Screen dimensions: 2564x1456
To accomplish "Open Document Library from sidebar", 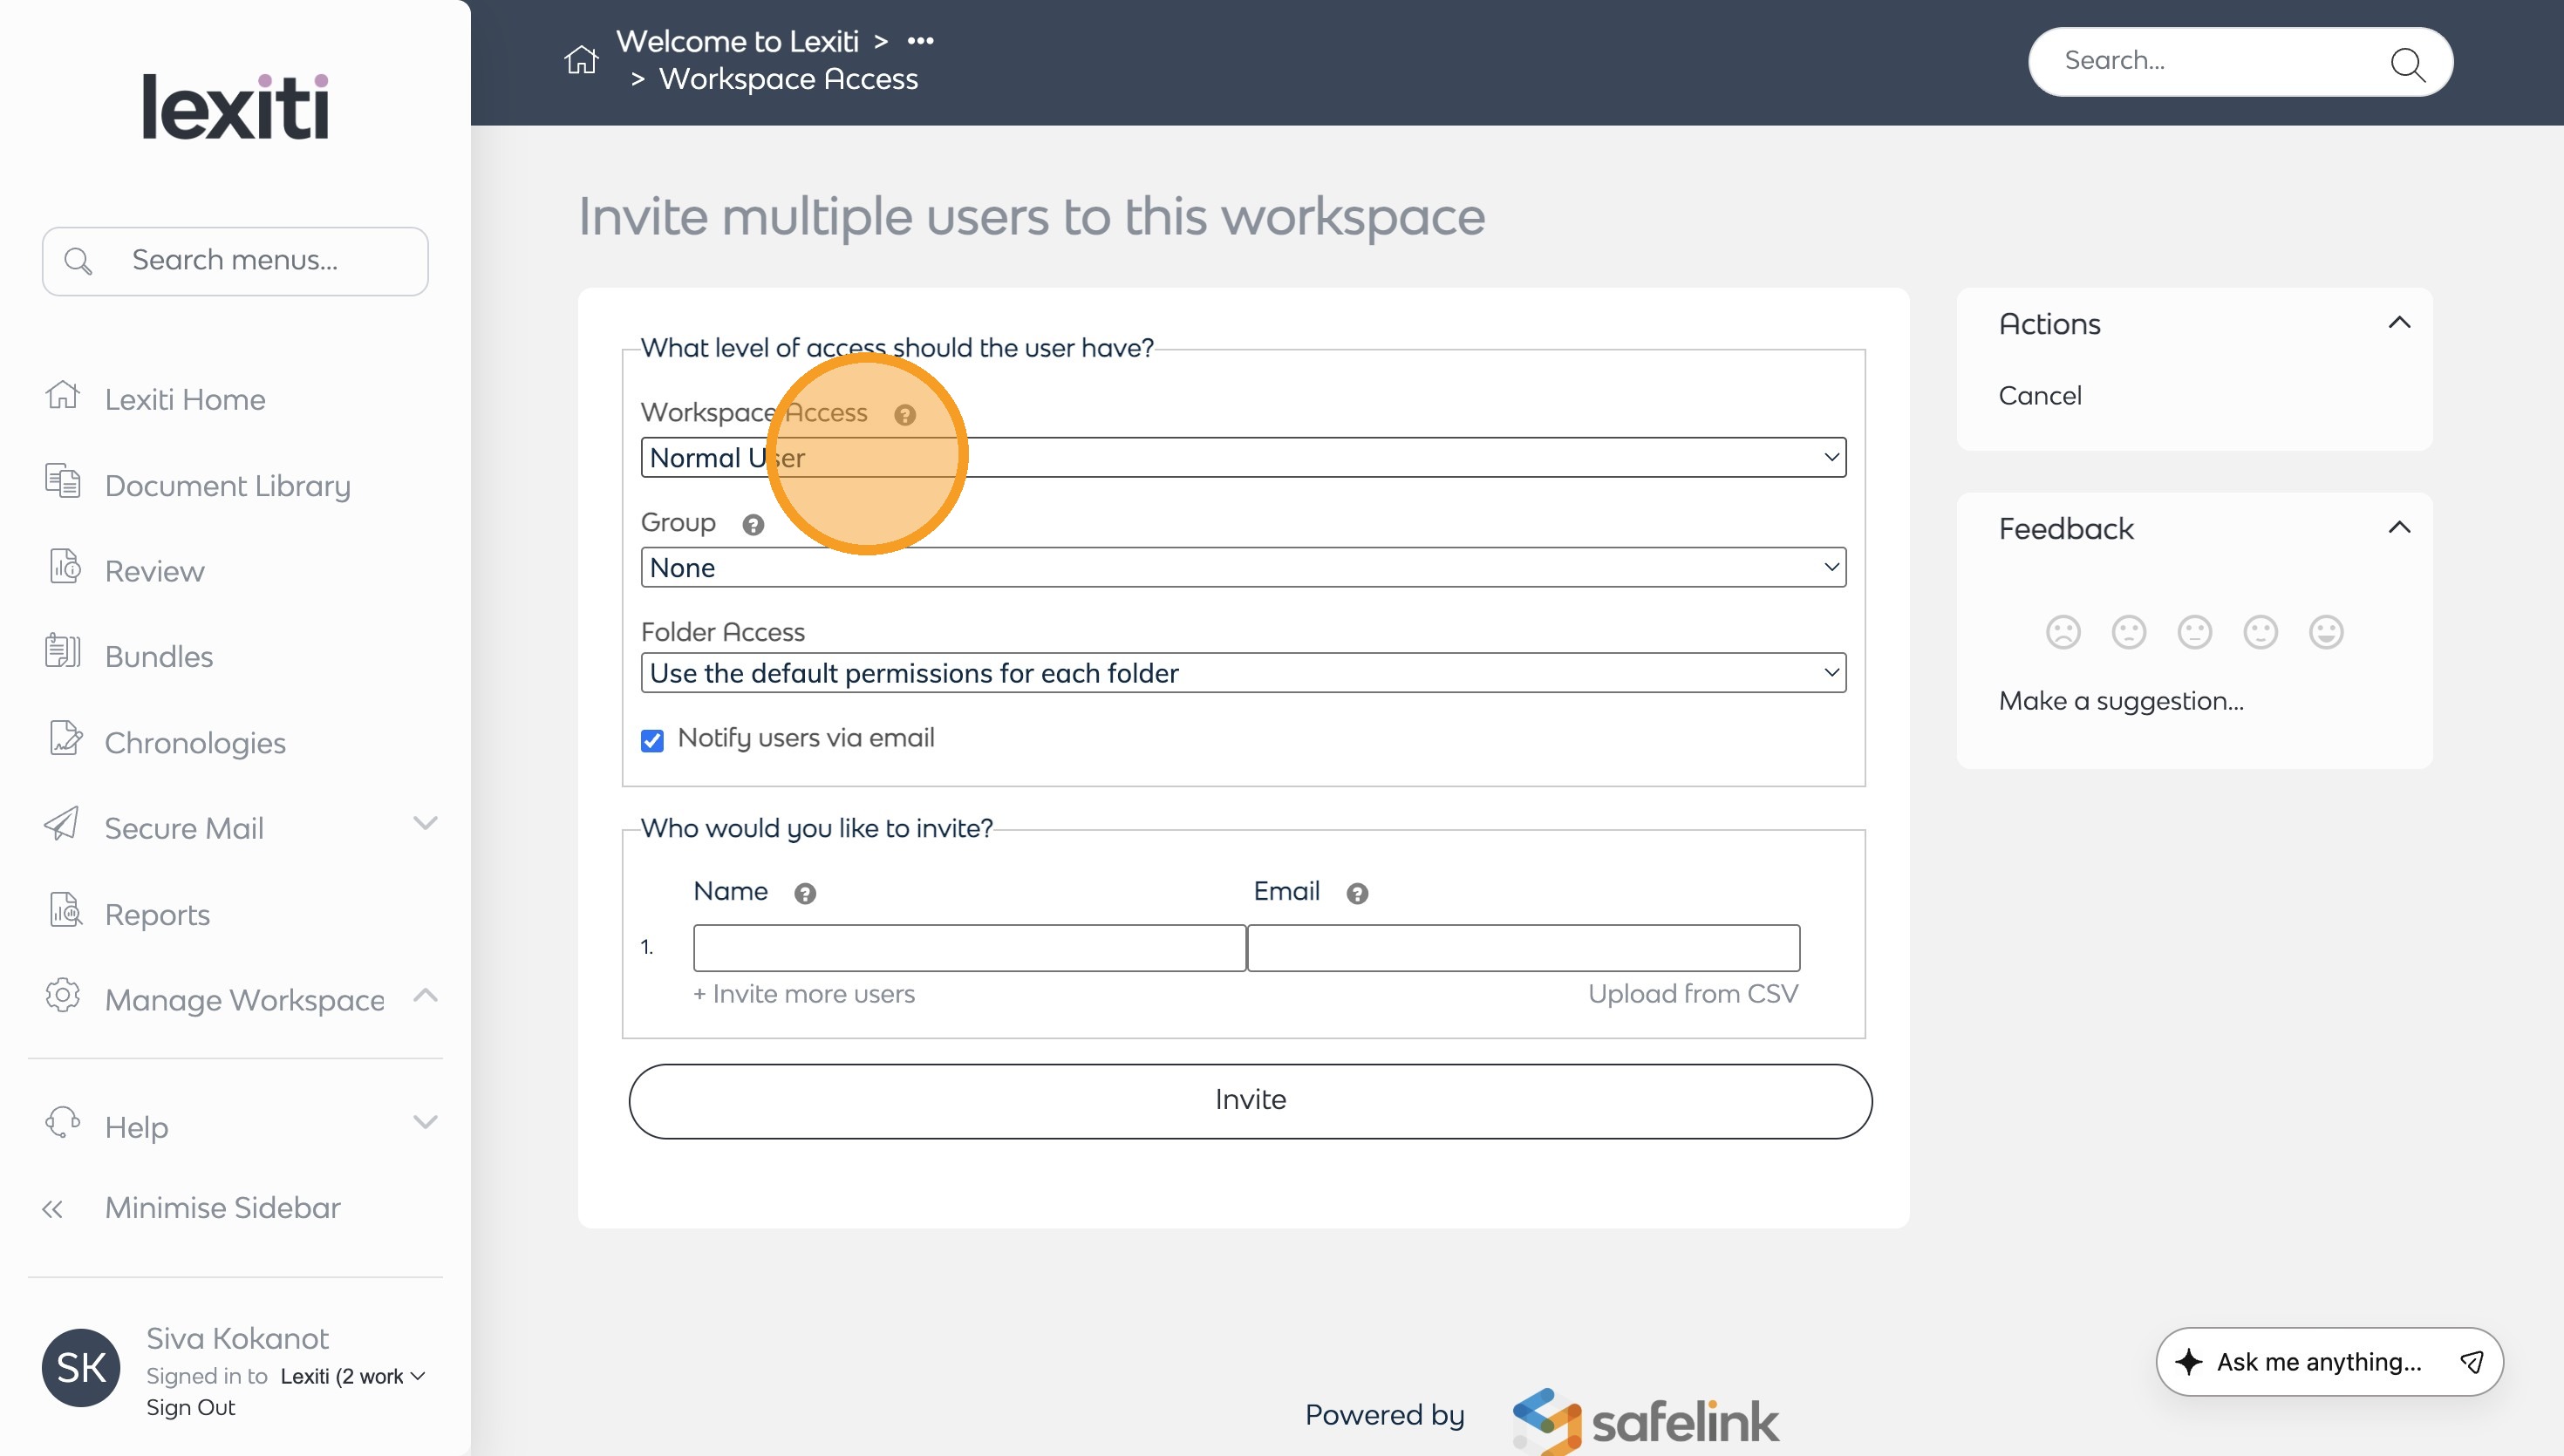I will tap(227, 486).
